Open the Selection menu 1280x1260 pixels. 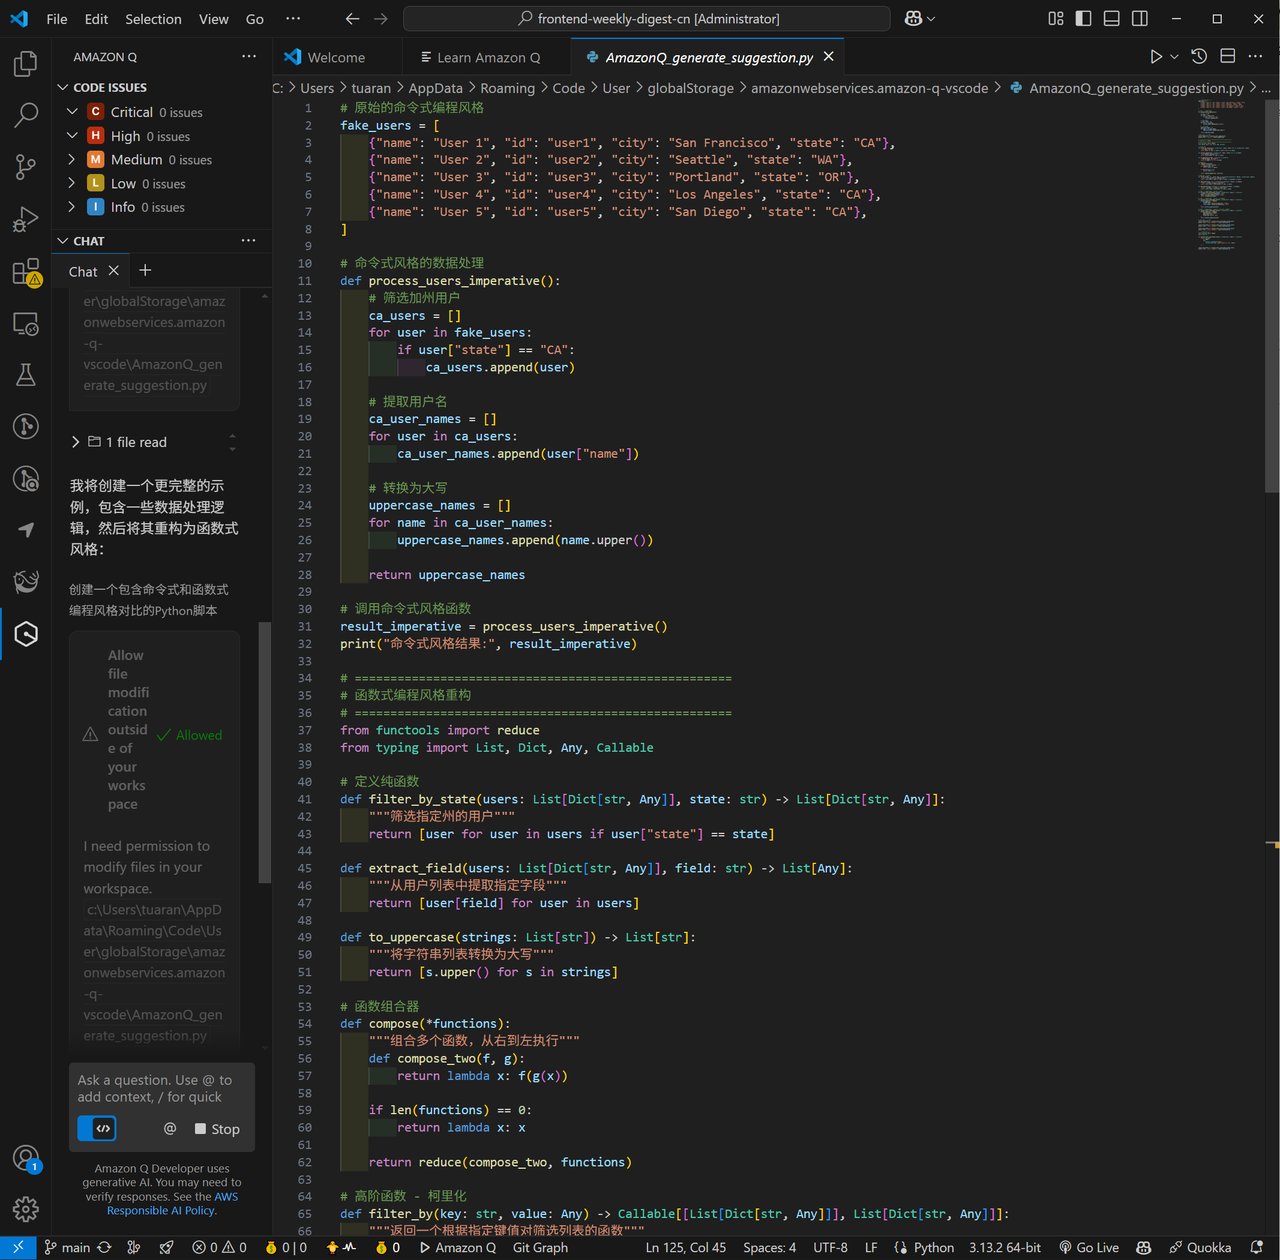coord(153,18)
